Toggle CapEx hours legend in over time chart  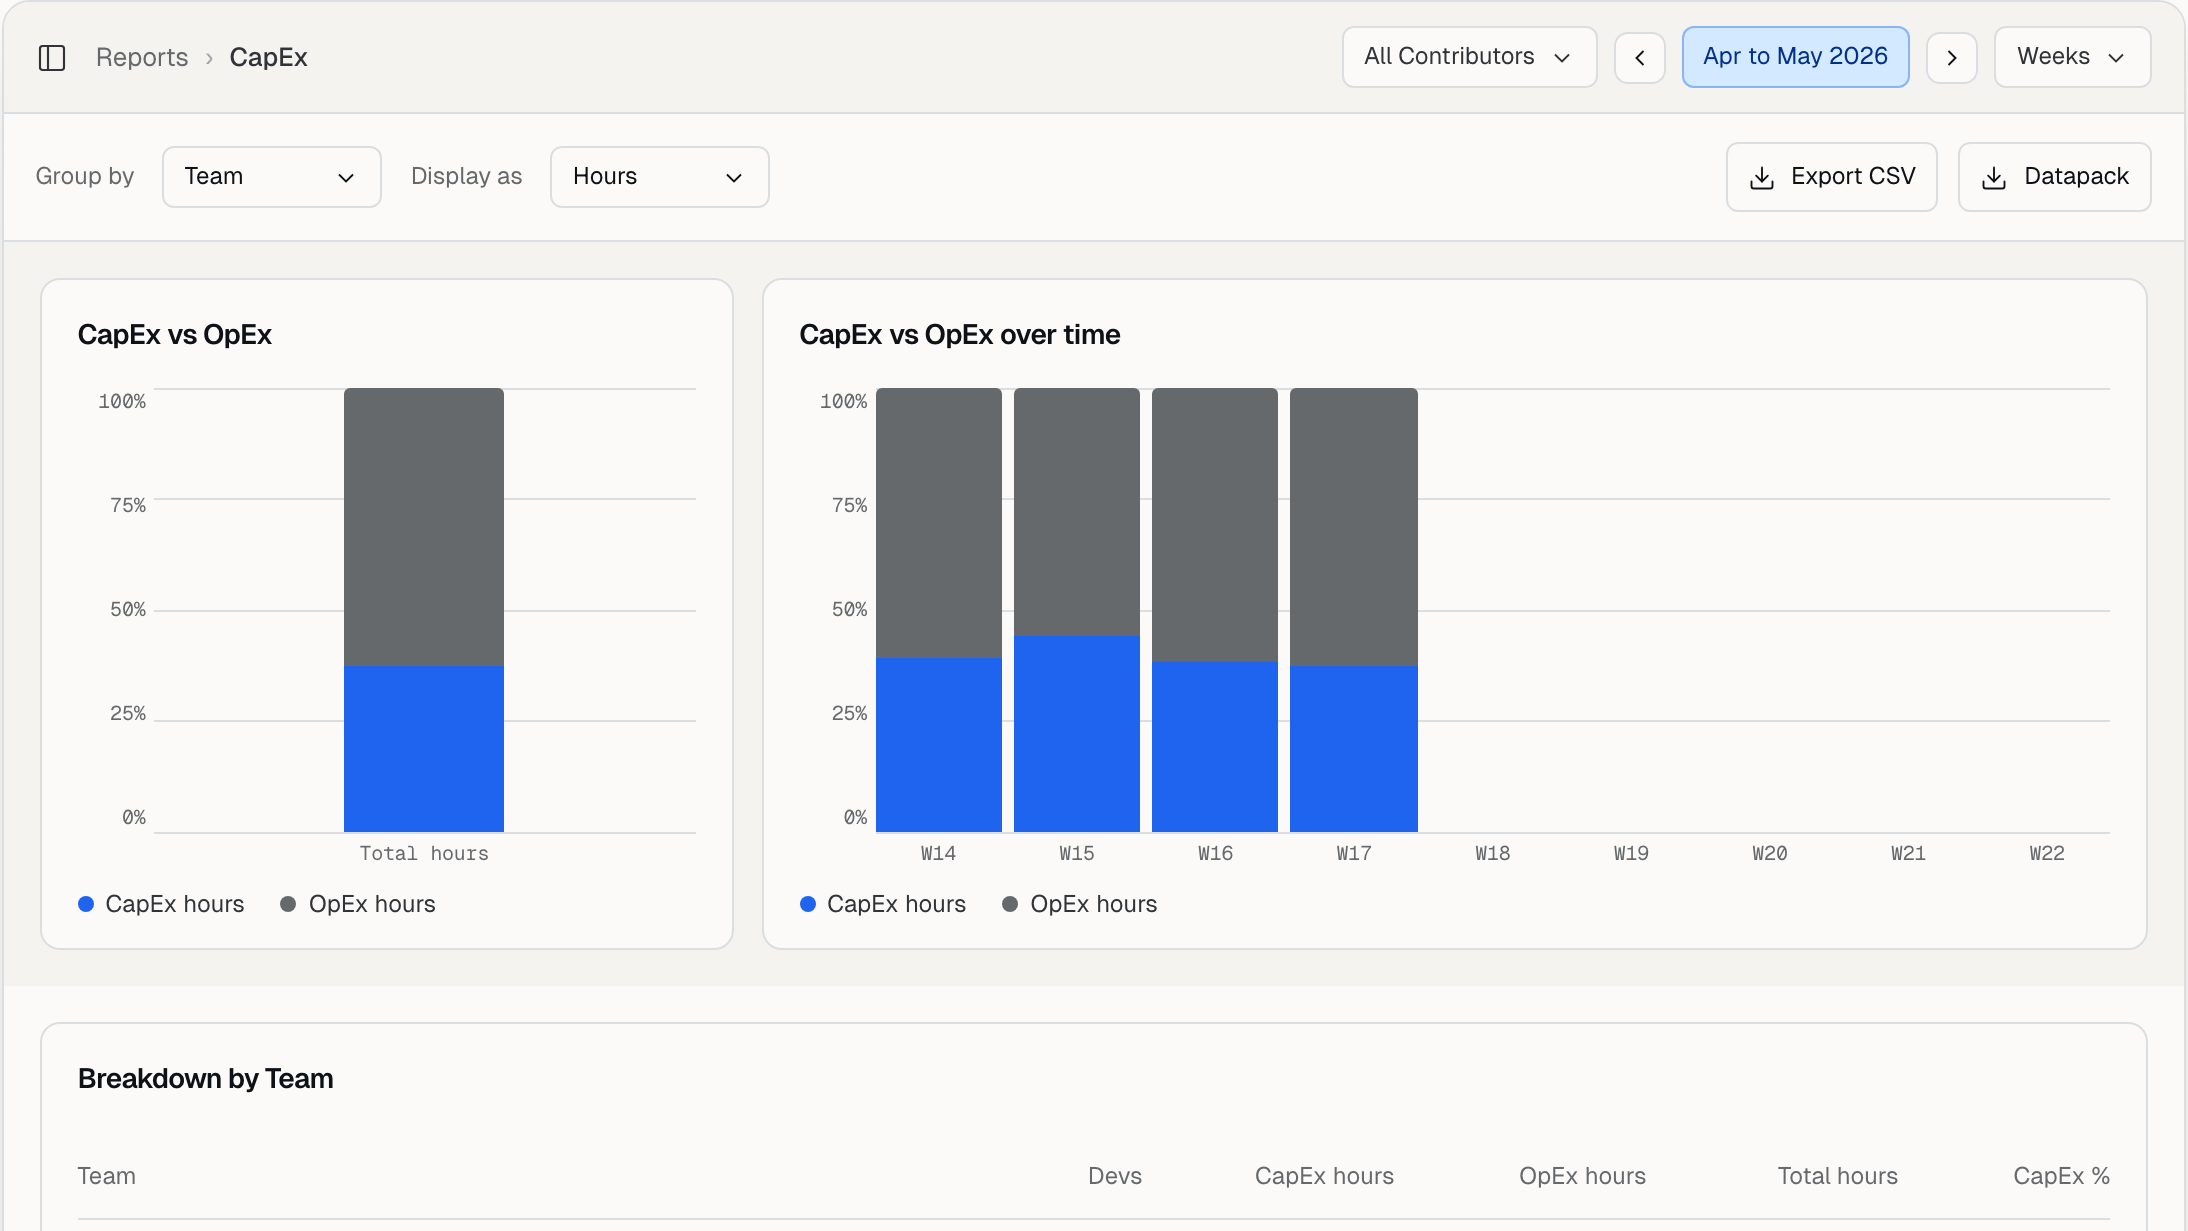[x=883, y=904]
